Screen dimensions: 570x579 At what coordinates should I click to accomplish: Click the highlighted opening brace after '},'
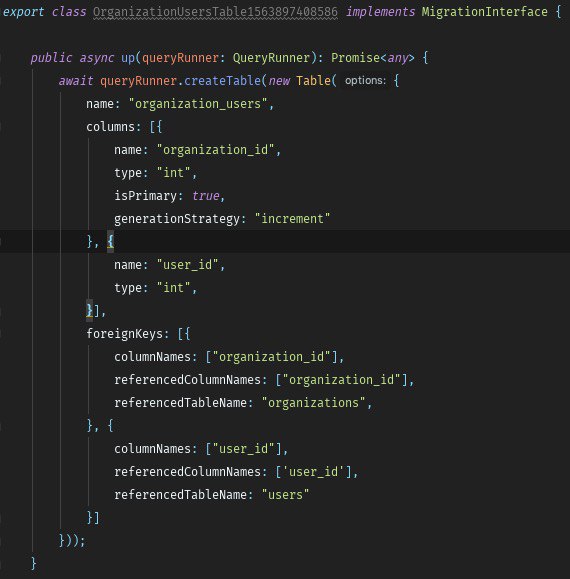click(x=110, y=241)
